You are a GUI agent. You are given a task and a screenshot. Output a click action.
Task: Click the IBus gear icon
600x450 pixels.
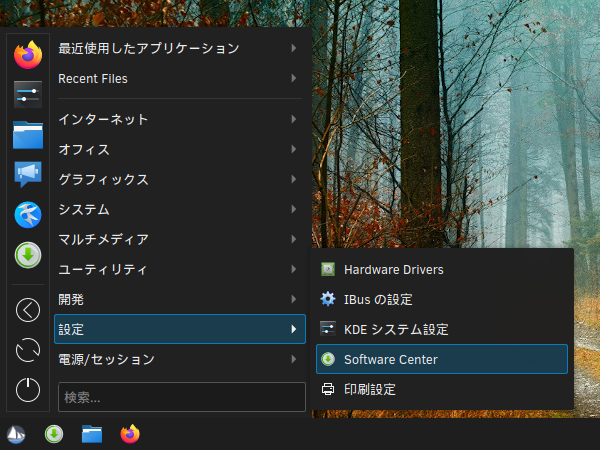coord(328,299)
